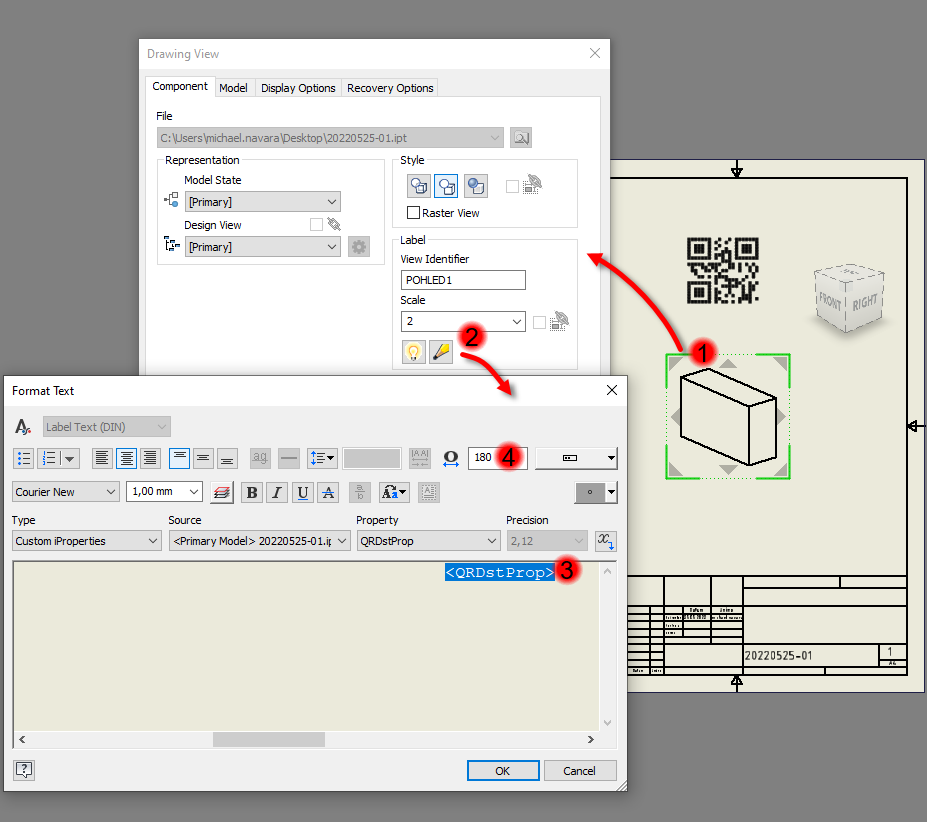Click the help icon in Format Text
Screen dimensions: 927x822
coord(24,770)
